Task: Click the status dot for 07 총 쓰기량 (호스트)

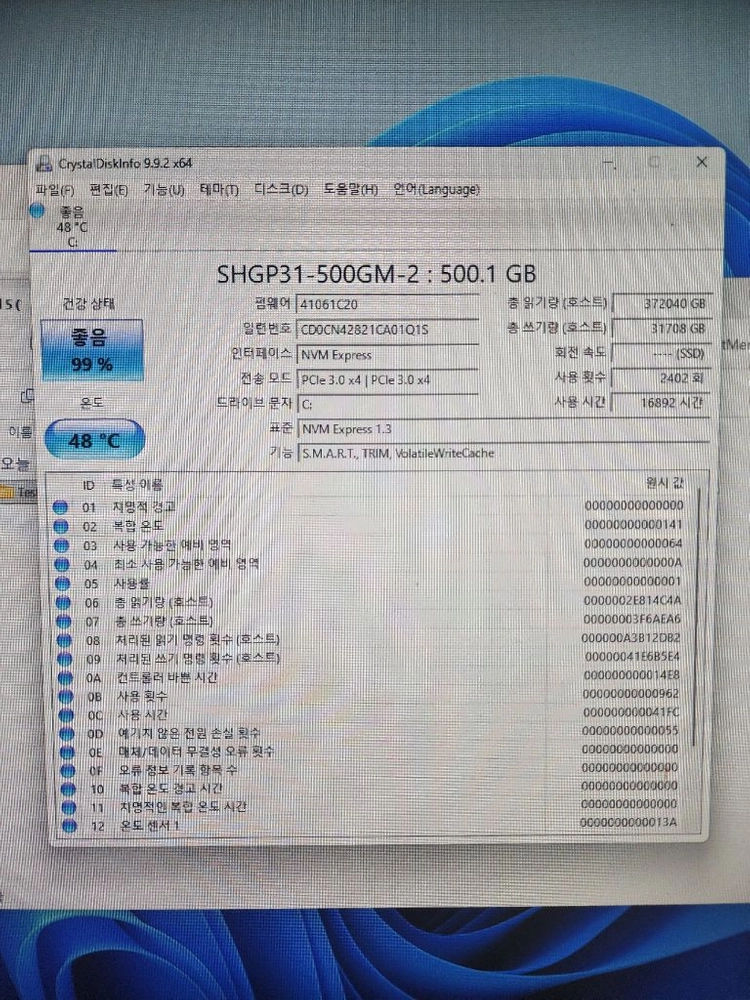Action: tap(64, 621)
